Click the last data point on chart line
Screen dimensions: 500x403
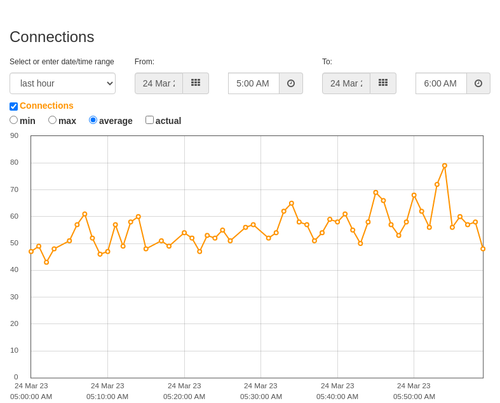click(483, 249)
